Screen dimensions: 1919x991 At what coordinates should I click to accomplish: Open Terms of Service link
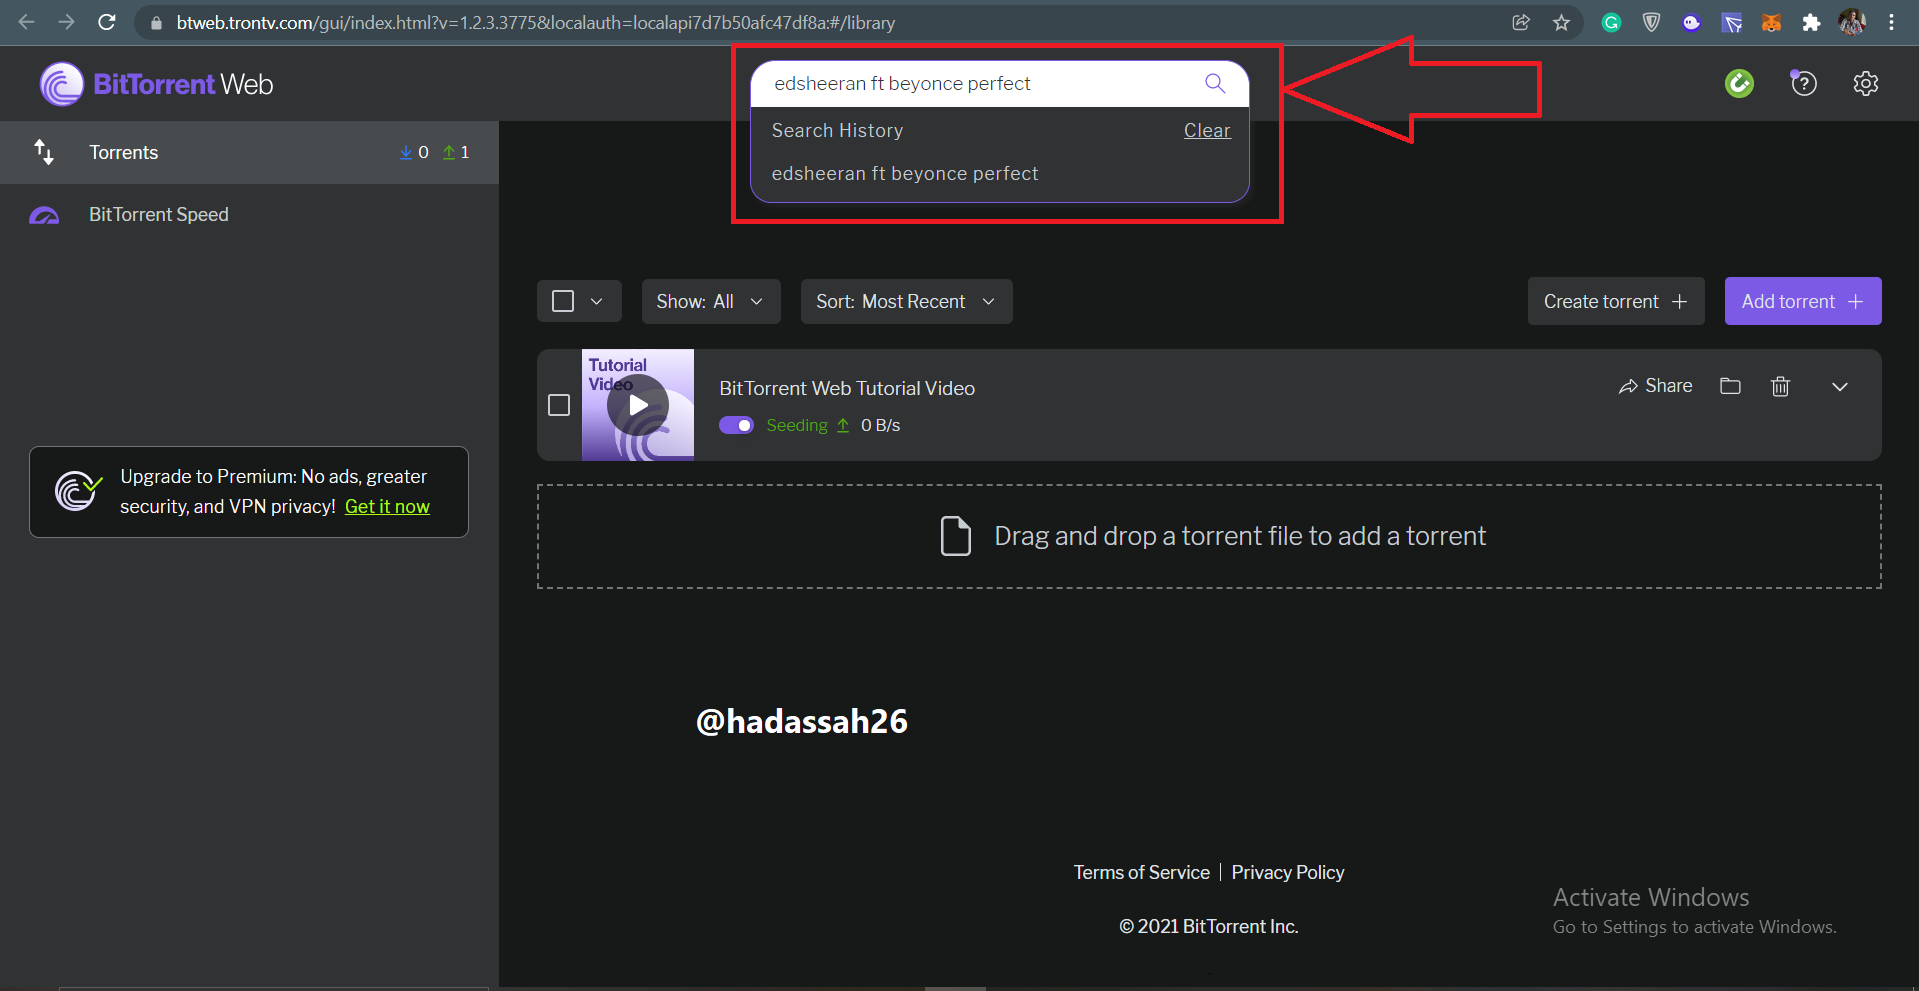pyautogui.click(x=1141, y=873)
